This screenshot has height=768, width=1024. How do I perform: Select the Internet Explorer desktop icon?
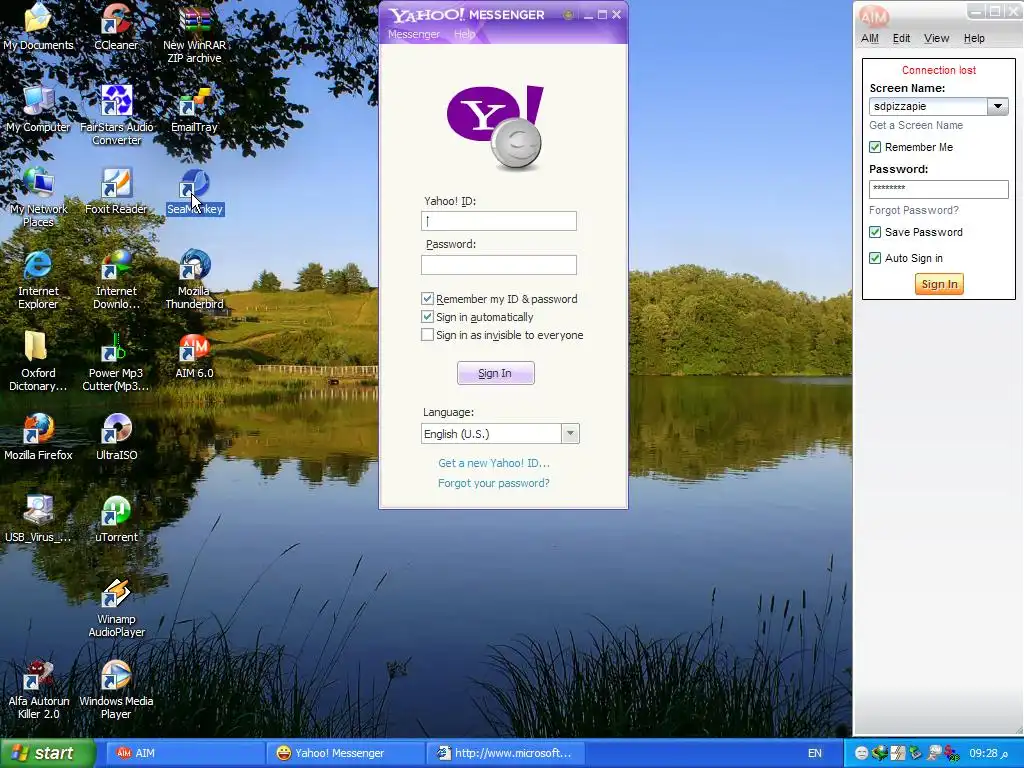pyautogui.click(x=38, y=279)
